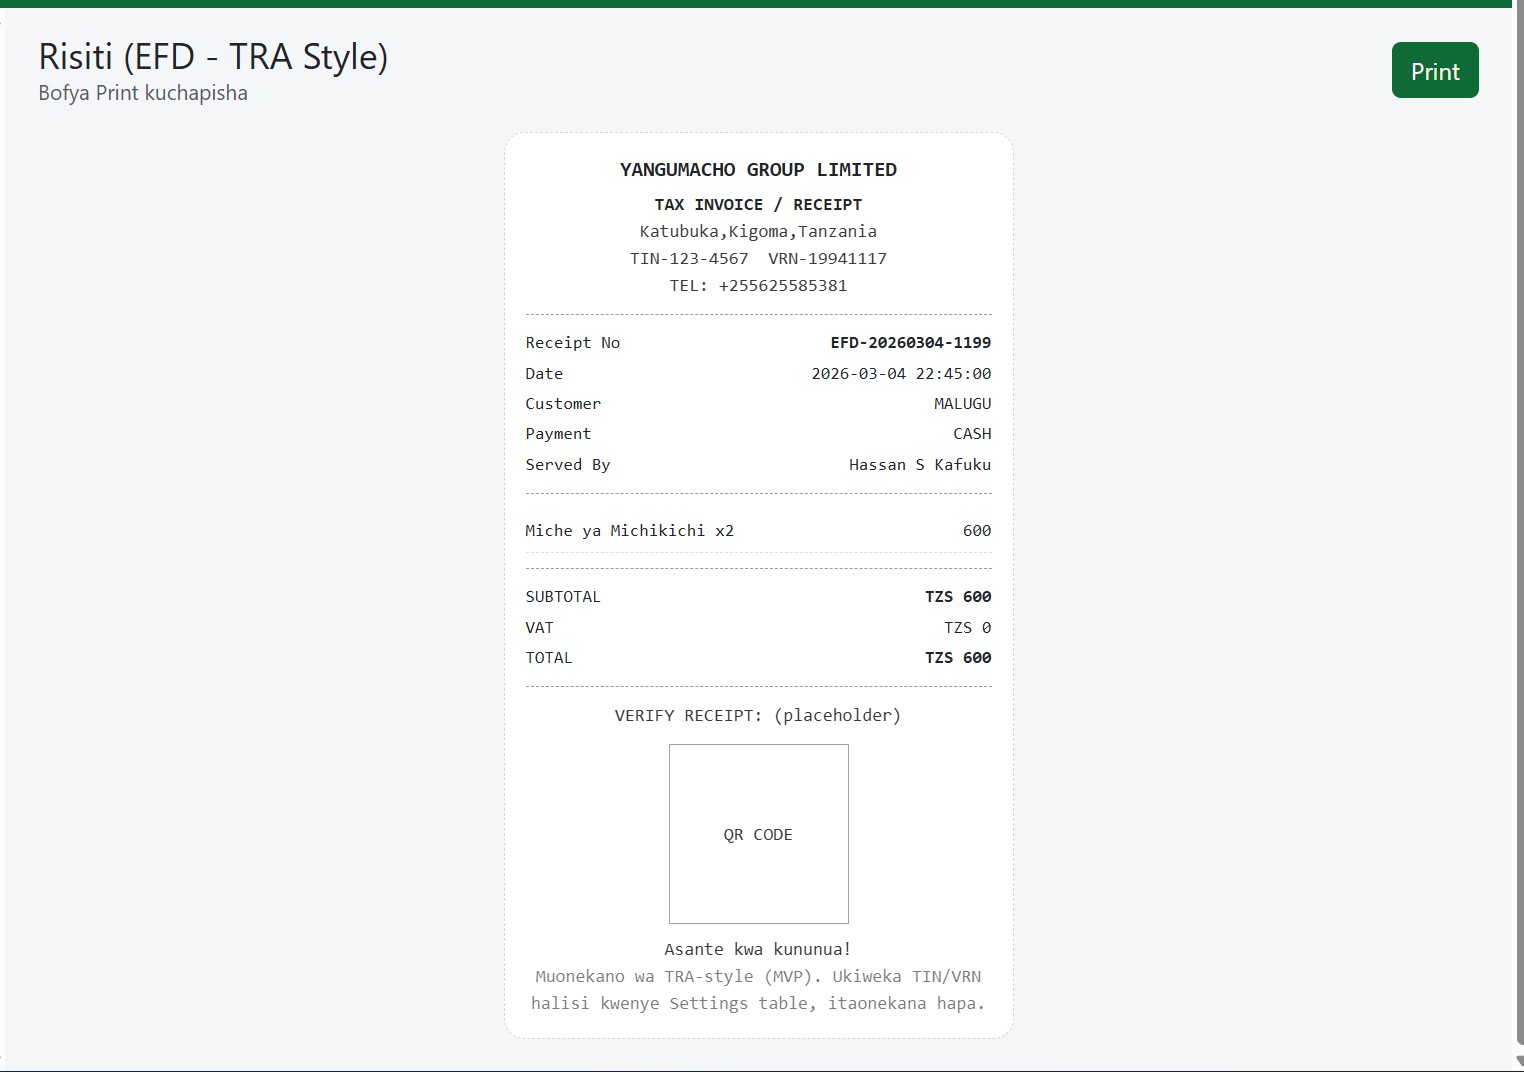Viewport: 1524px width, 1072px height.
Task: Click the date value 2026-03-04 22:45:00
Action: coord(901,374)
